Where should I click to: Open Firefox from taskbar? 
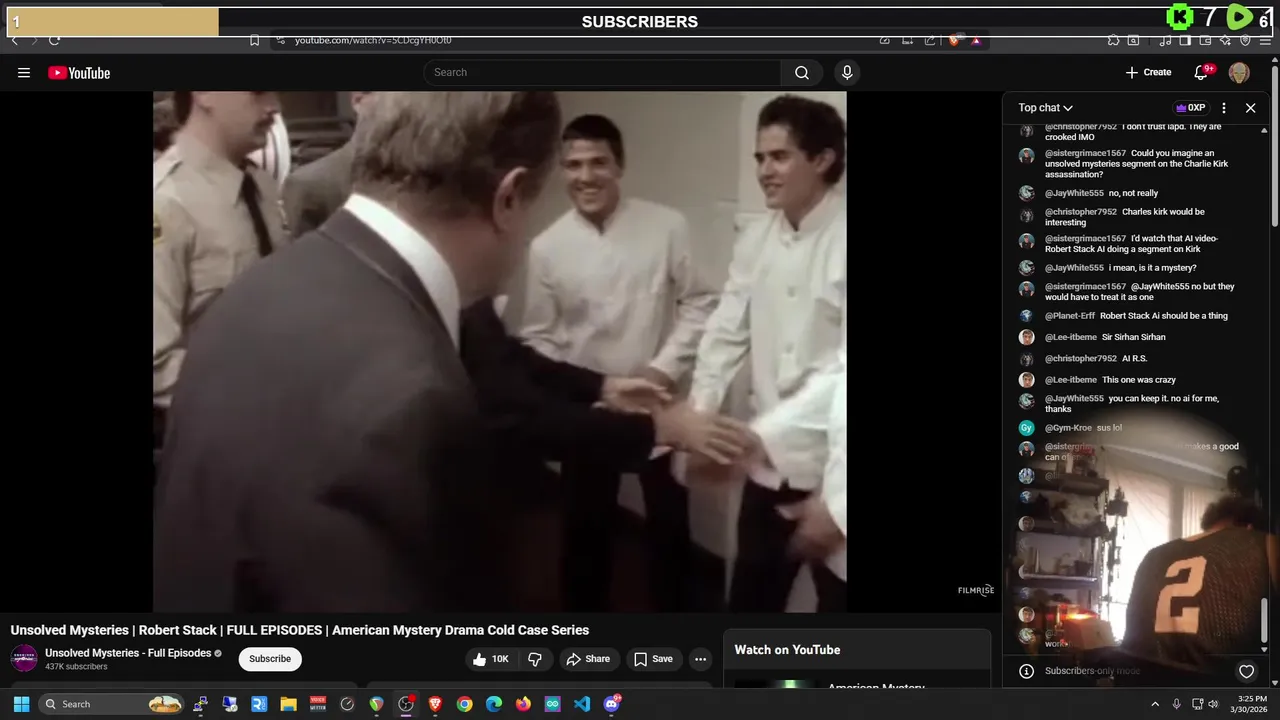[523, 704]
